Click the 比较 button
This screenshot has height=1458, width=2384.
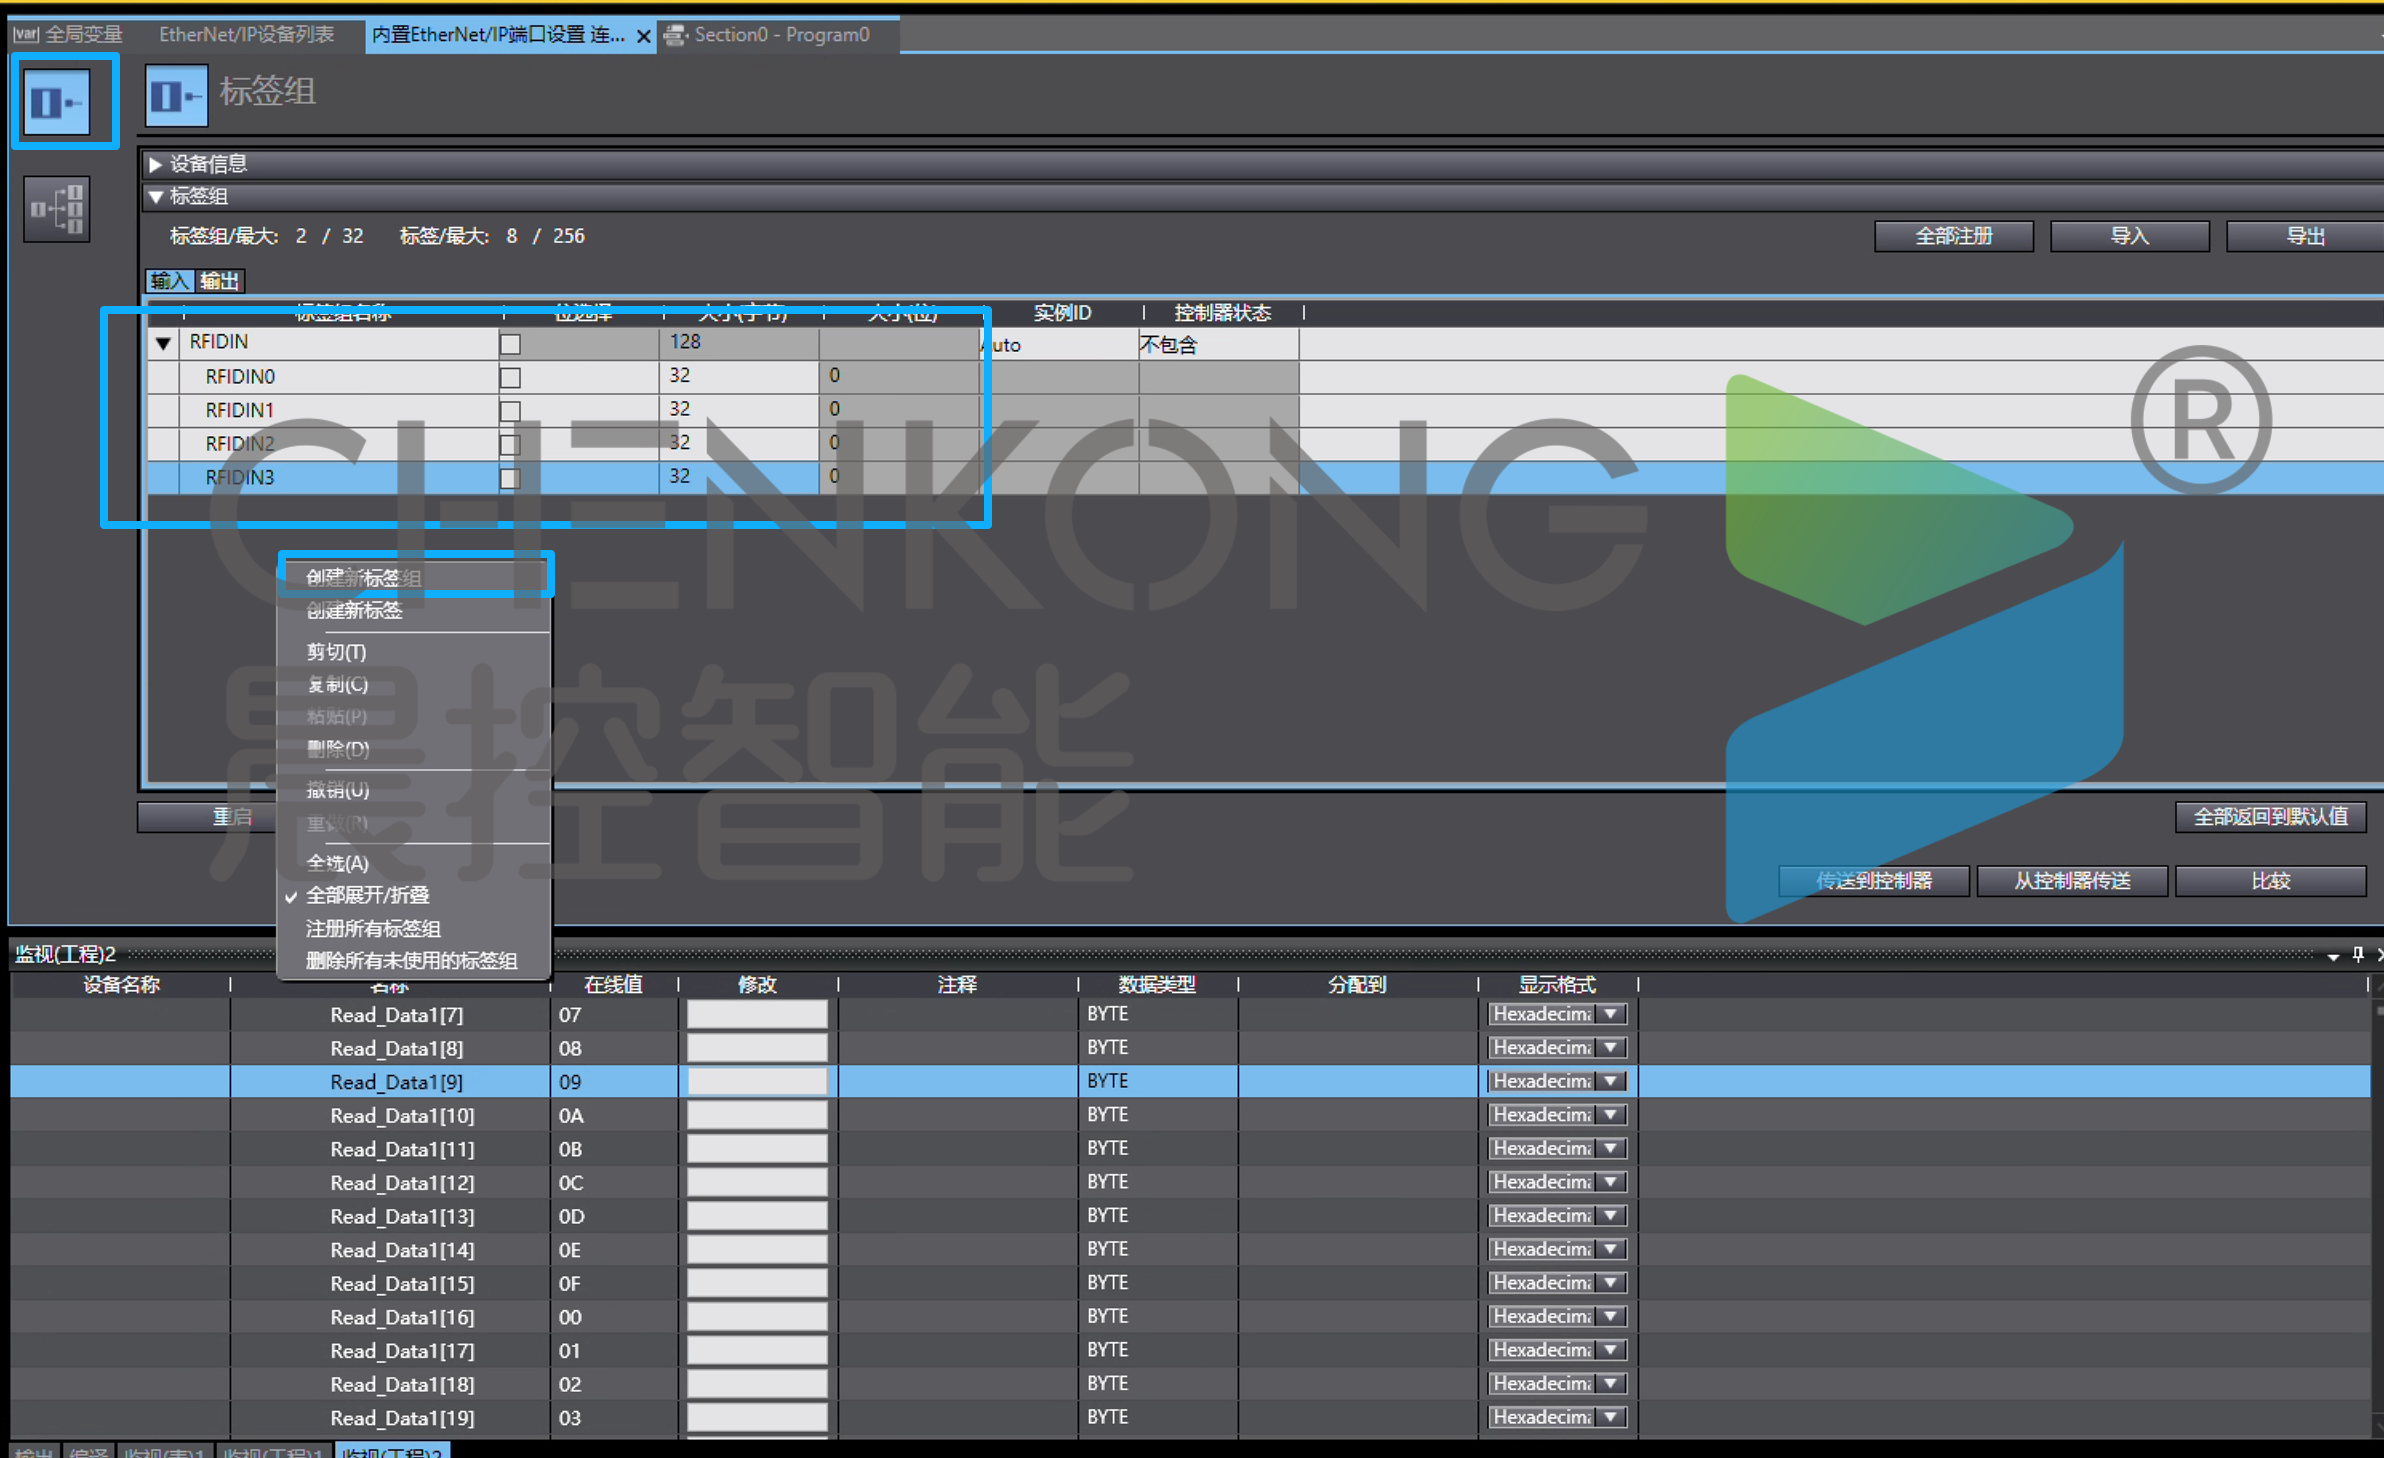click(x=2270, y=880)
